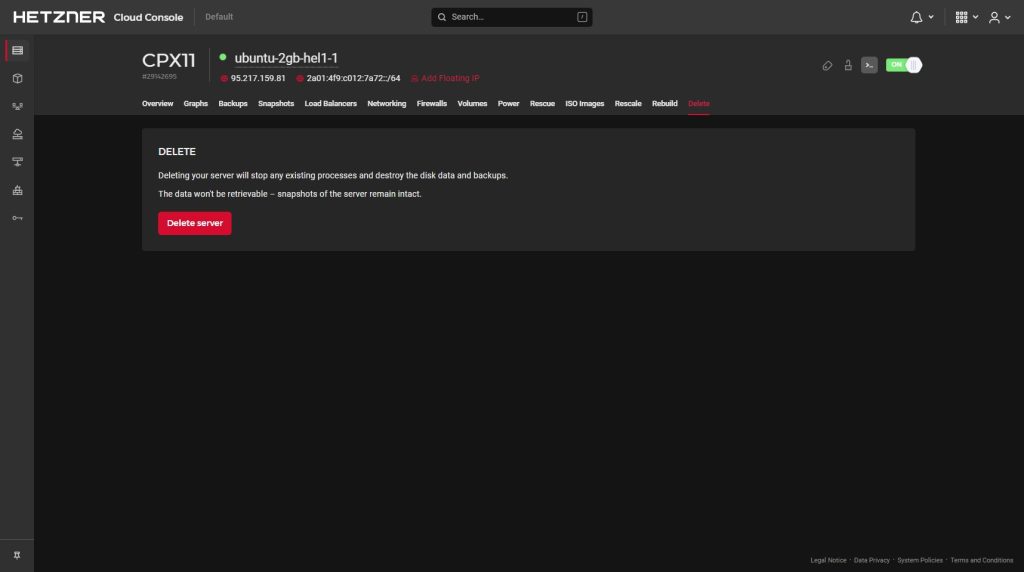The image size is (1024, 572).
Task: Open the Volumes cube icon in sidebar
Action: [x=17, y=78]
